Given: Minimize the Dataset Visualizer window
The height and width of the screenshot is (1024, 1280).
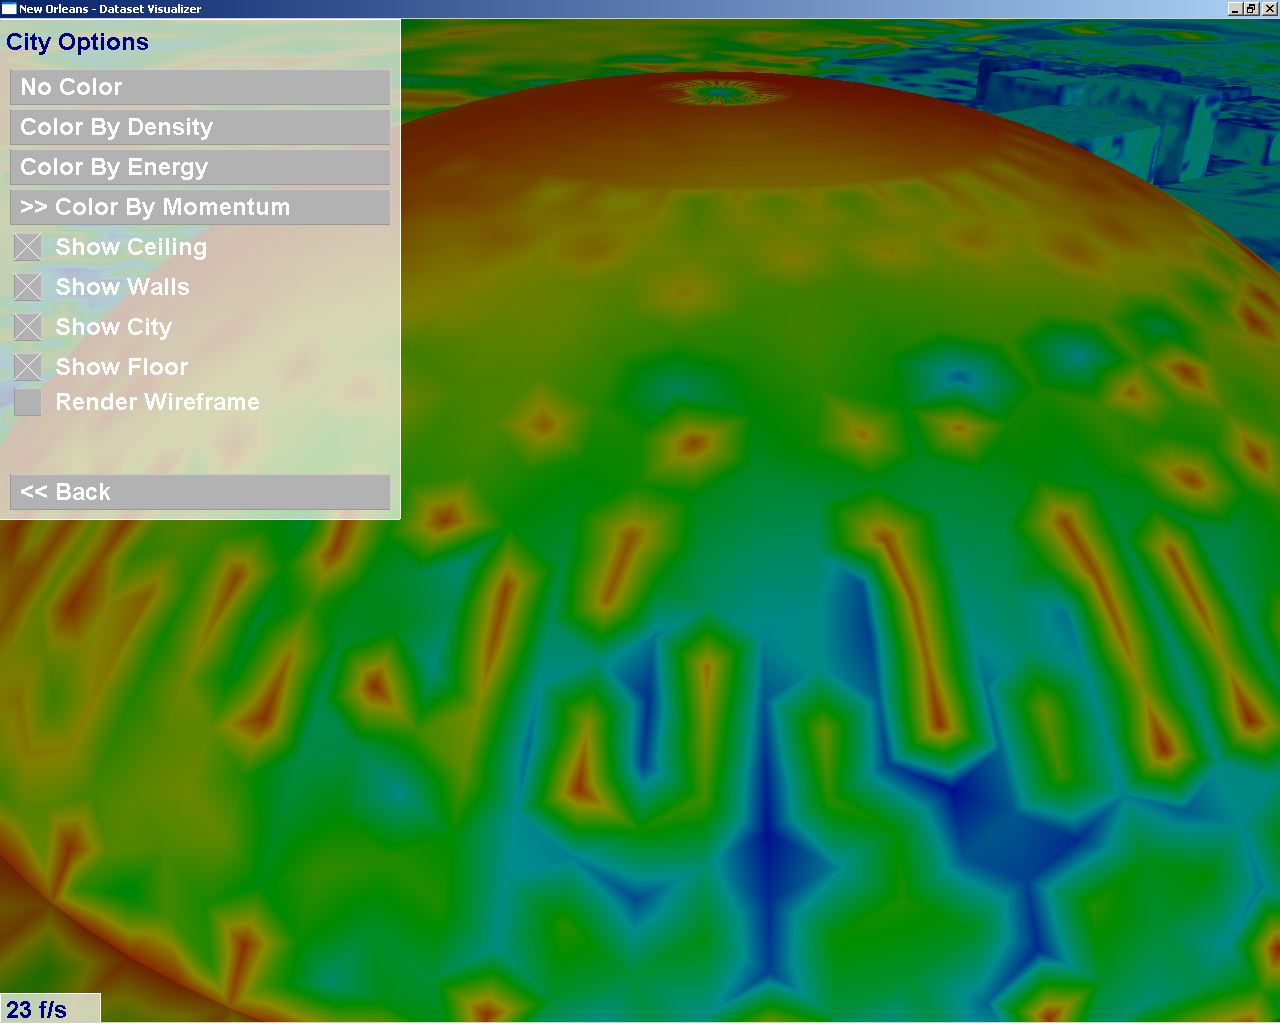Looking at the screenshot, I should [1235, 9].
